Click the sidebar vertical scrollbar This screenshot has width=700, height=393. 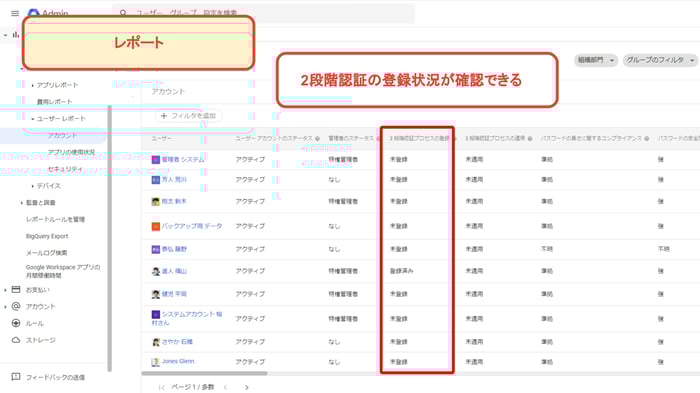coord(109,238)
